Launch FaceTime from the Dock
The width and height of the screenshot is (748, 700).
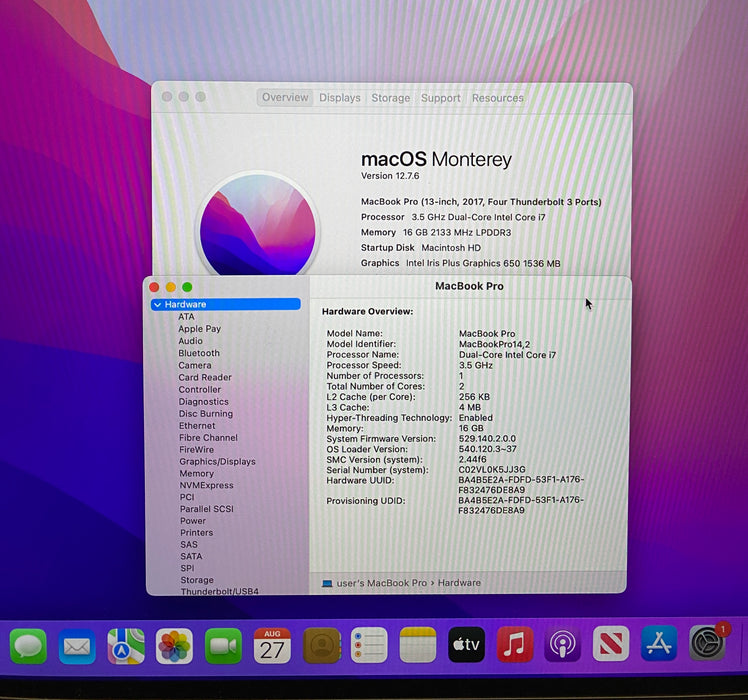223,646
